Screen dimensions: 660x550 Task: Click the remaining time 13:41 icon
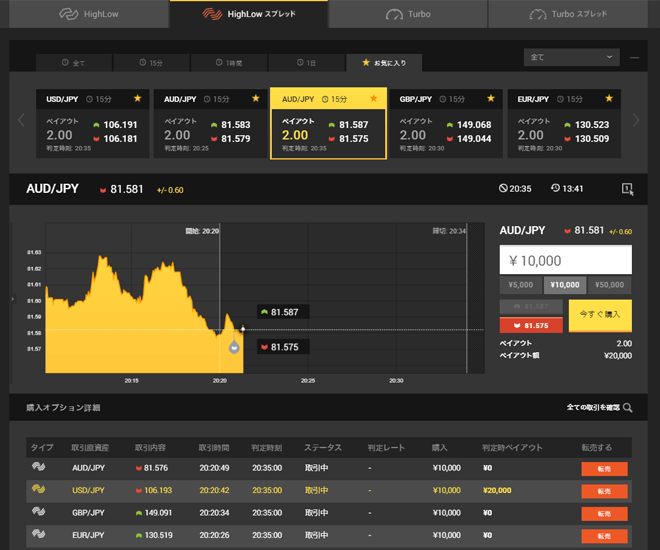click(555, 188)
